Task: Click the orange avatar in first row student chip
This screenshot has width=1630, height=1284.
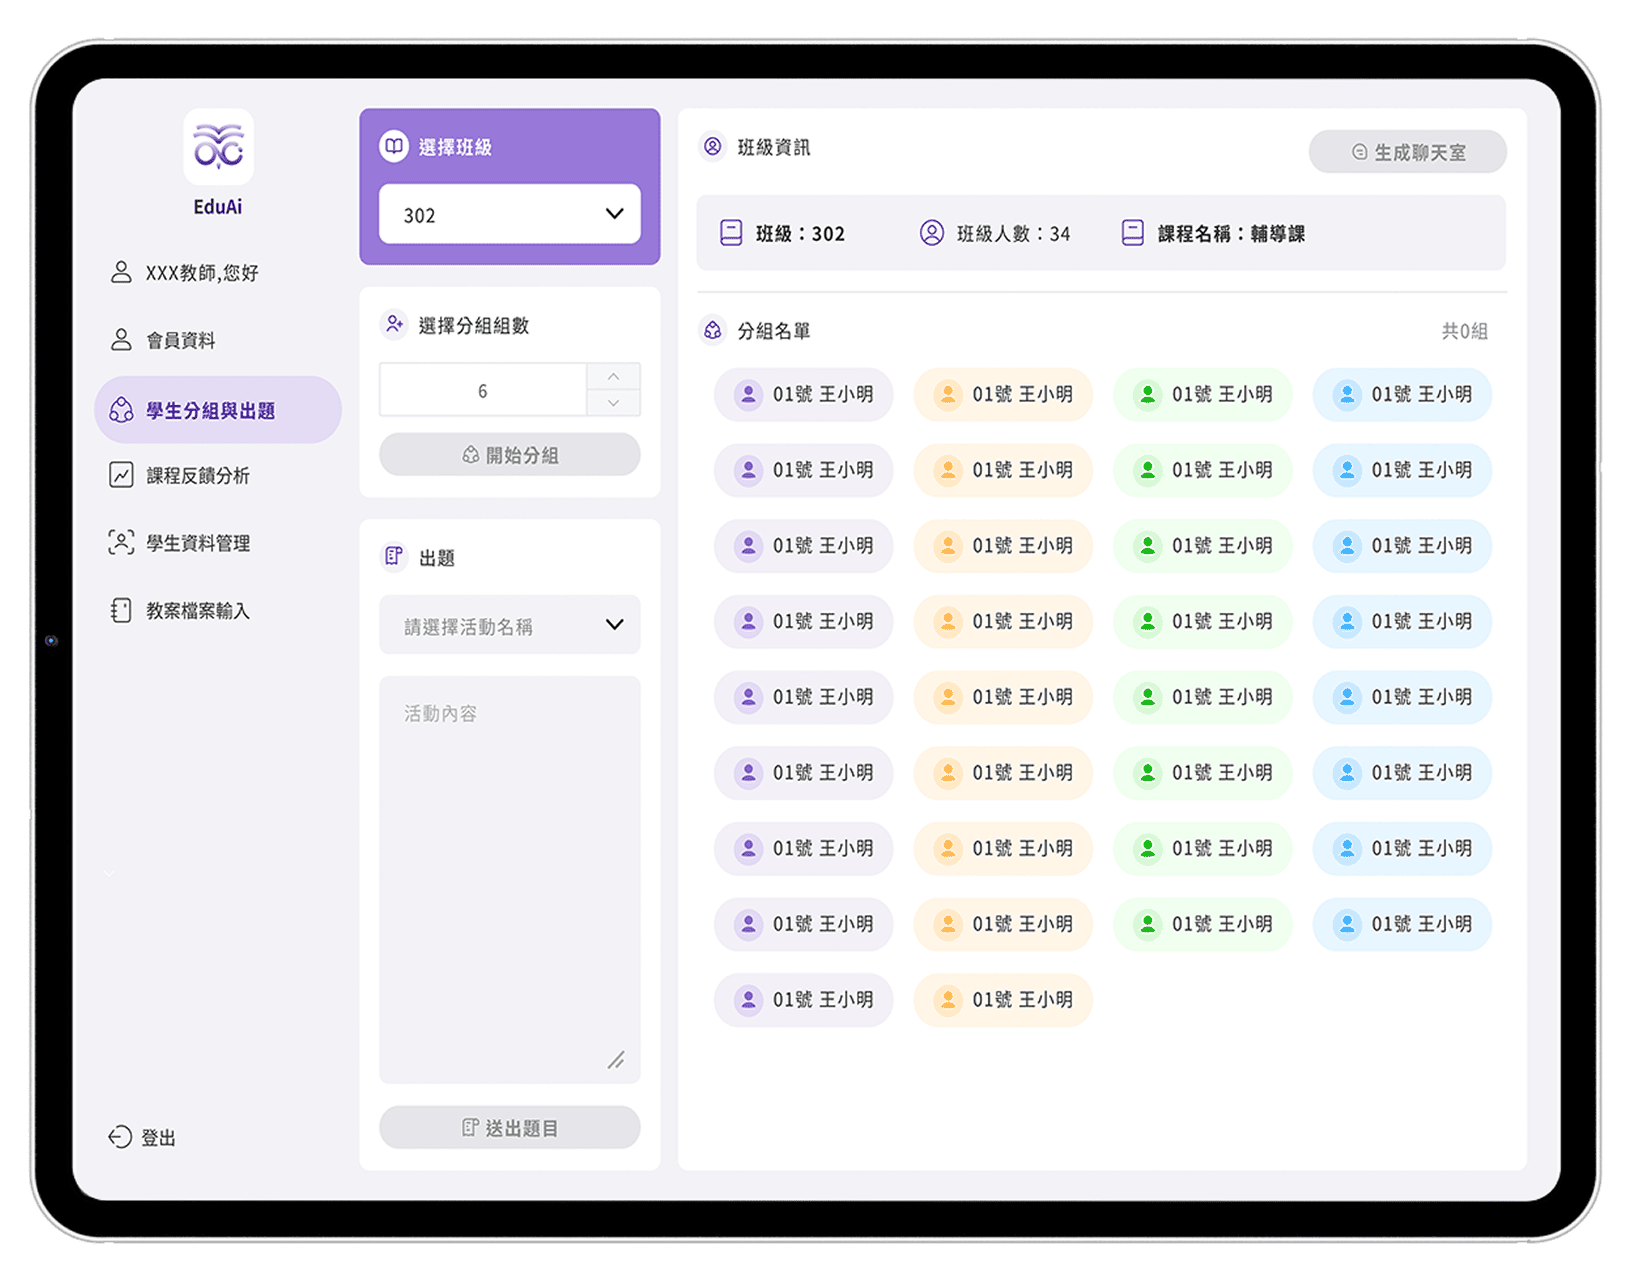Action: (x=947, y=394)
